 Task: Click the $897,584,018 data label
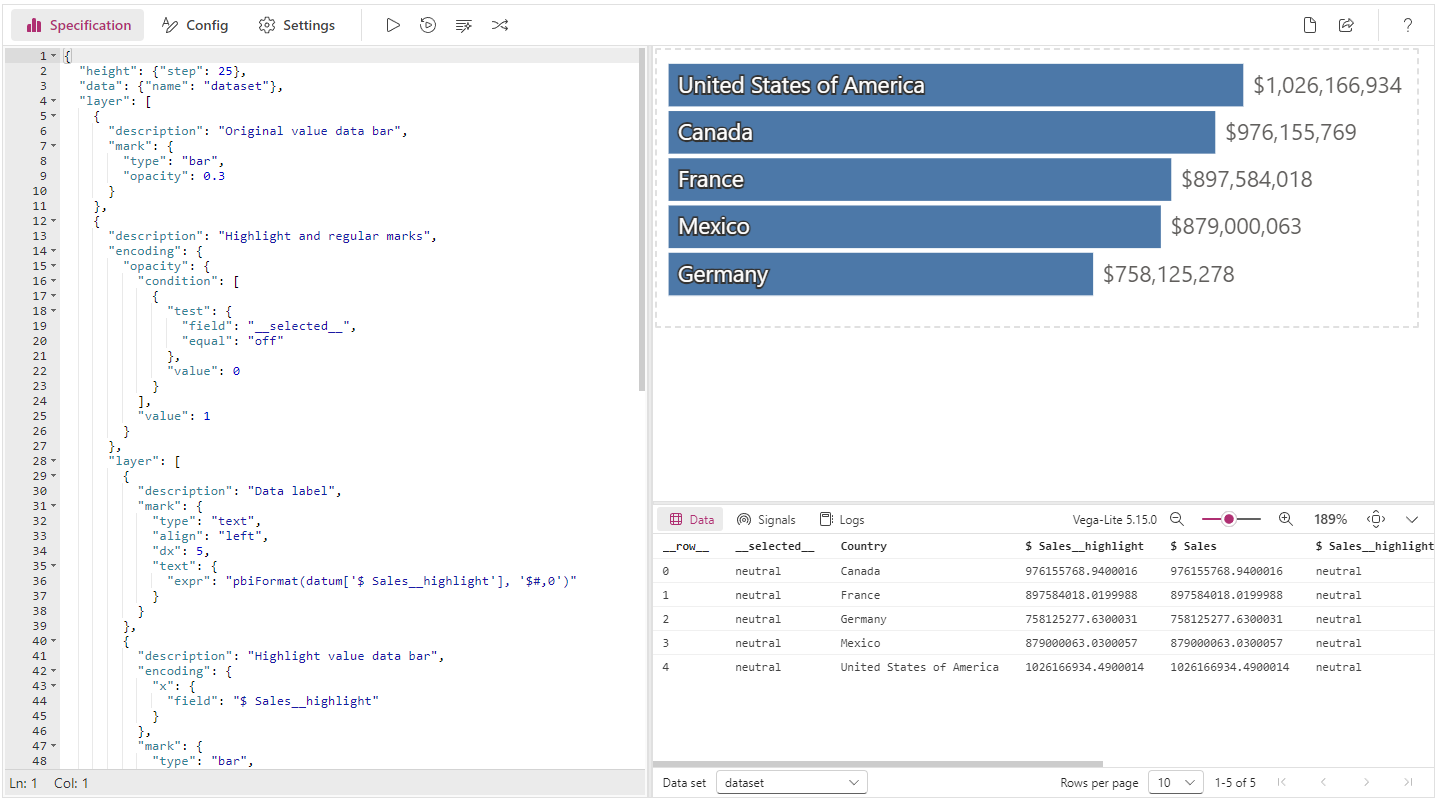1246,179
